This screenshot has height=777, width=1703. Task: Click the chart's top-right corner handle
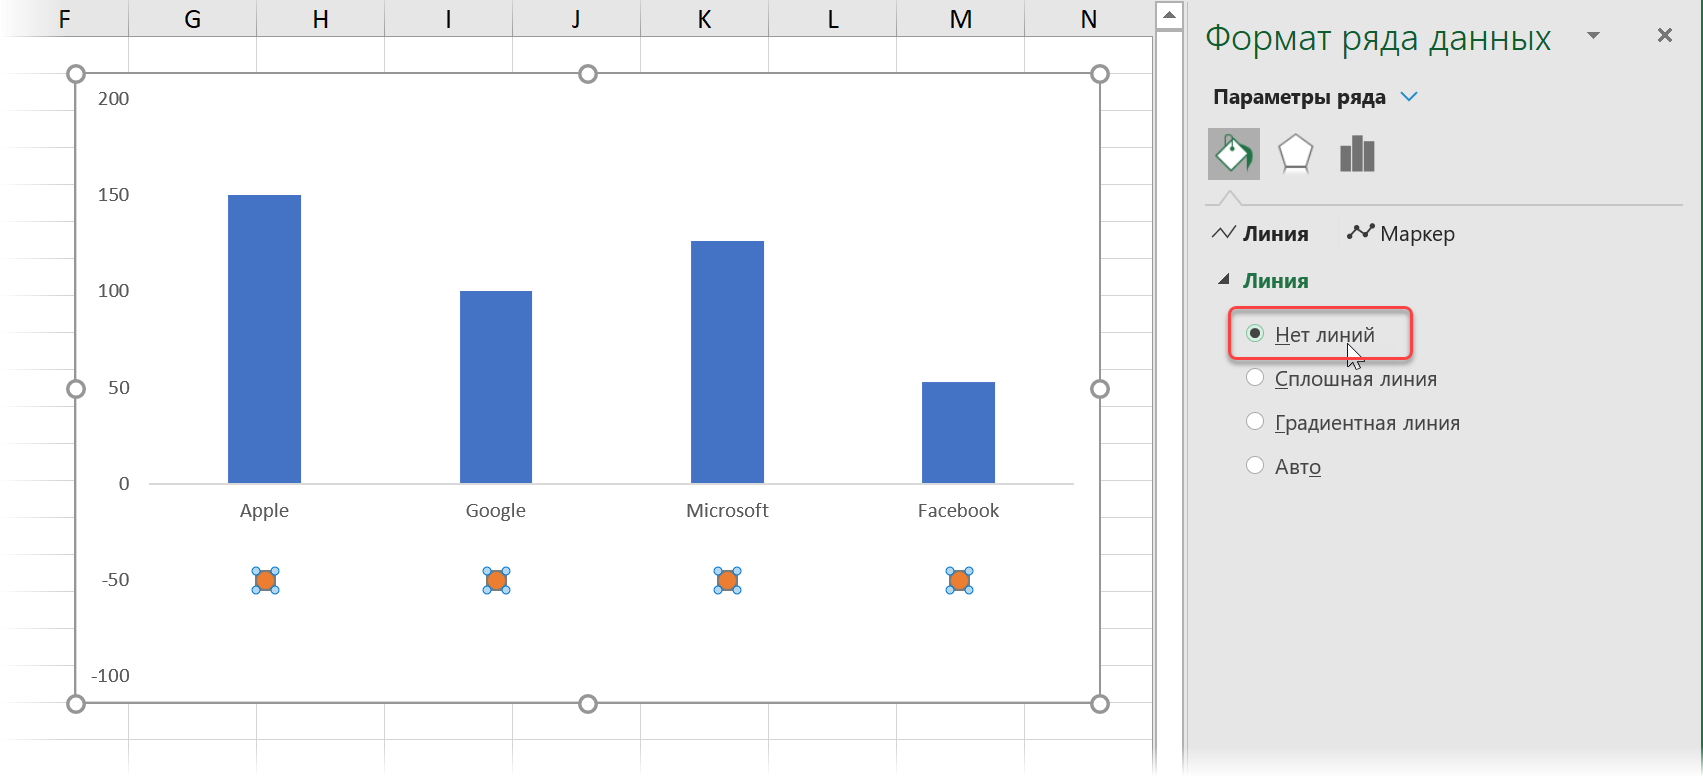coord(1100,74)
